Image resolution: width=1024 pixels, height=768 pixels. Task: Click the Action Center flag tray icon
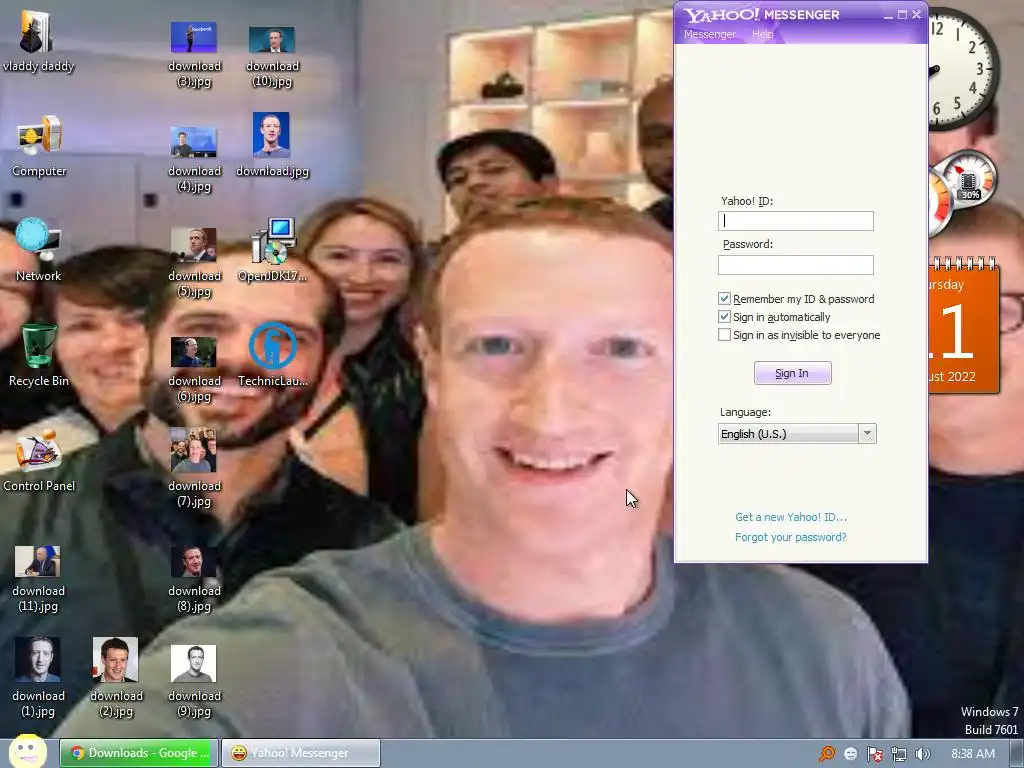(x=874, y=754)
